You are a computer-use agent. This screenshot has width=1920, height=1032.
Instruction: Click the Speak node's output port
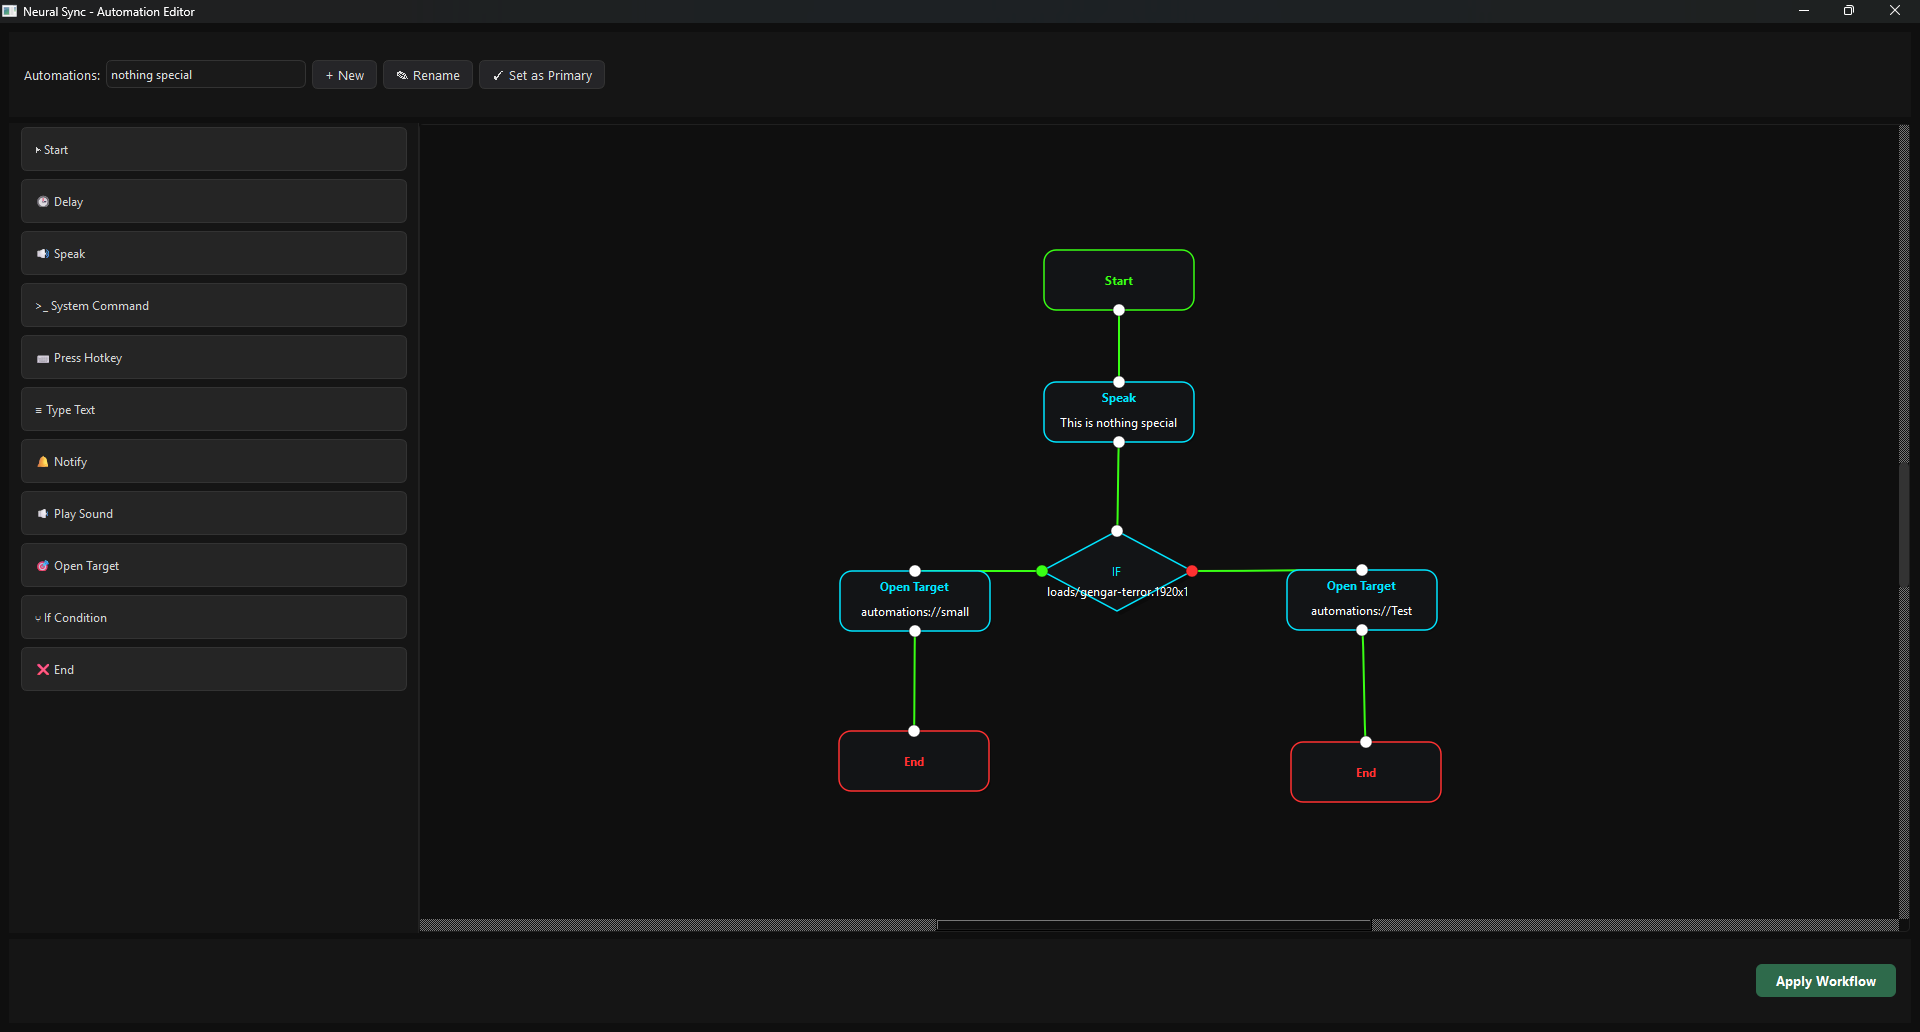click(1119, 442)
